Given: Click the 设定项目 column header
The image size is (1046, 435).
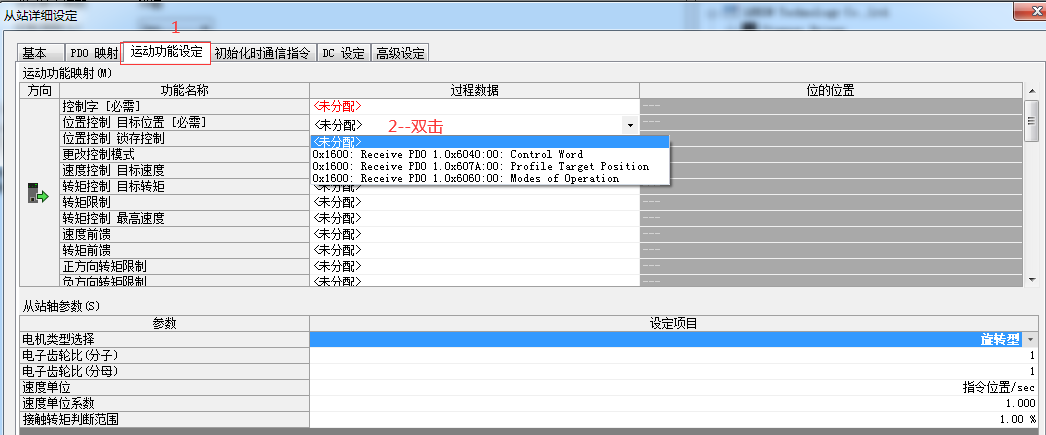Looking at the screenshot, I should point(674,324).
